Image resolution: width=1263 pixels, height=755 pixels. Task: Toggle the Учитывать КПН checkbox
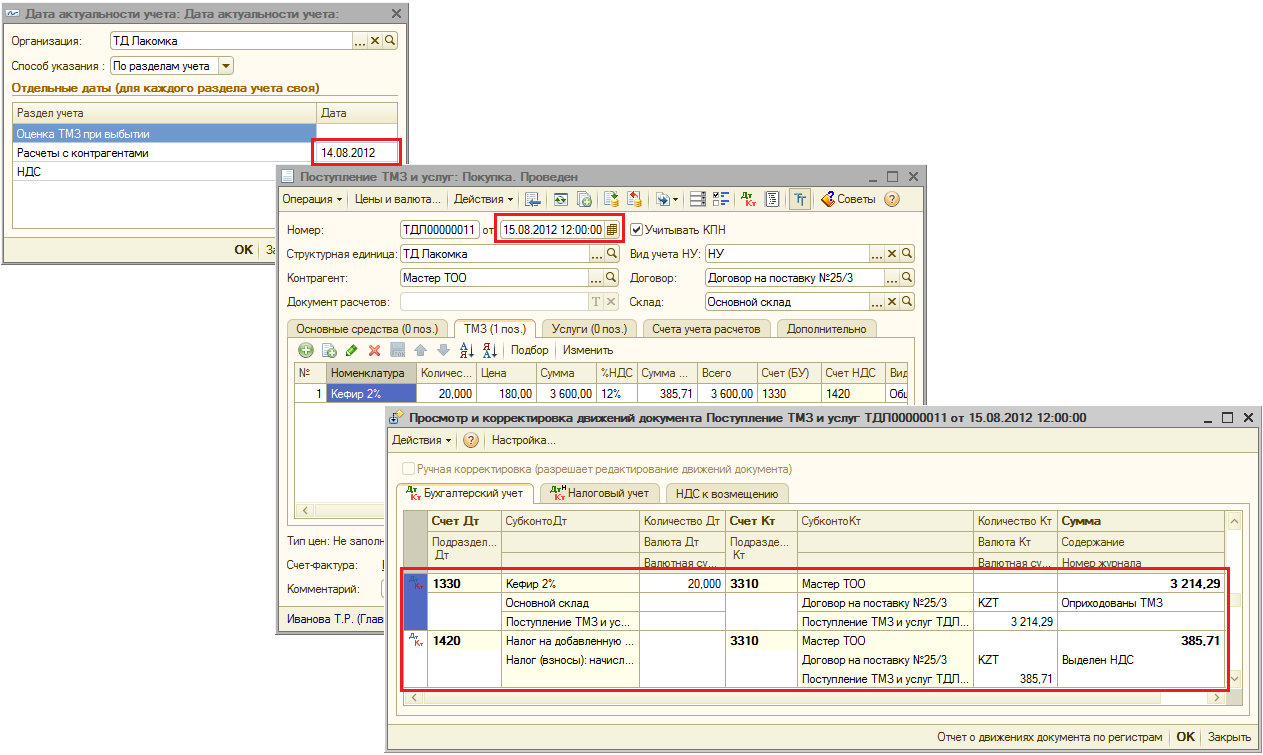(637, 230)
